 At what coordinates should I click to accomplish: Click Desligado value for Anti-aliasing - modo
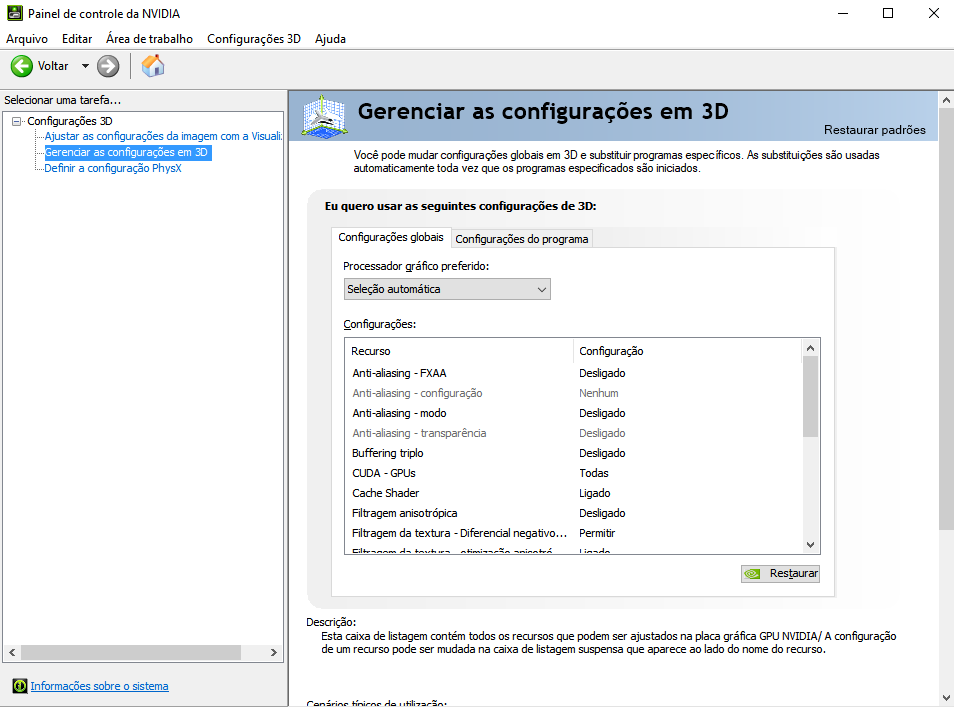602,413
